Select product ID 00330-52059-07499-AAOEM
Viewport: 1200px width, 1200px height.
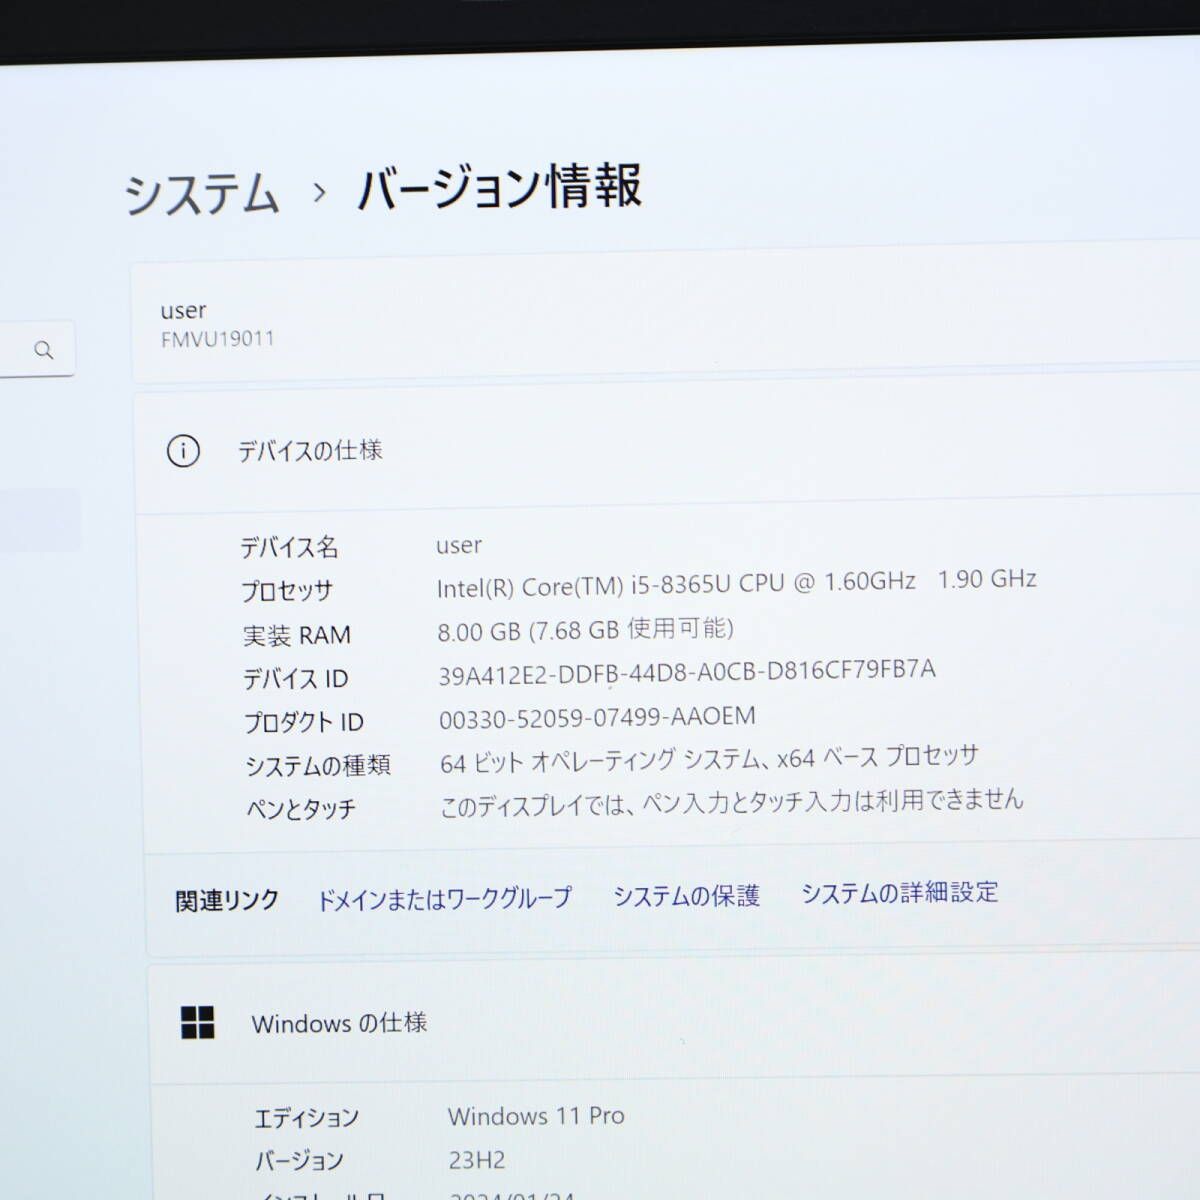tap(597, 717)
